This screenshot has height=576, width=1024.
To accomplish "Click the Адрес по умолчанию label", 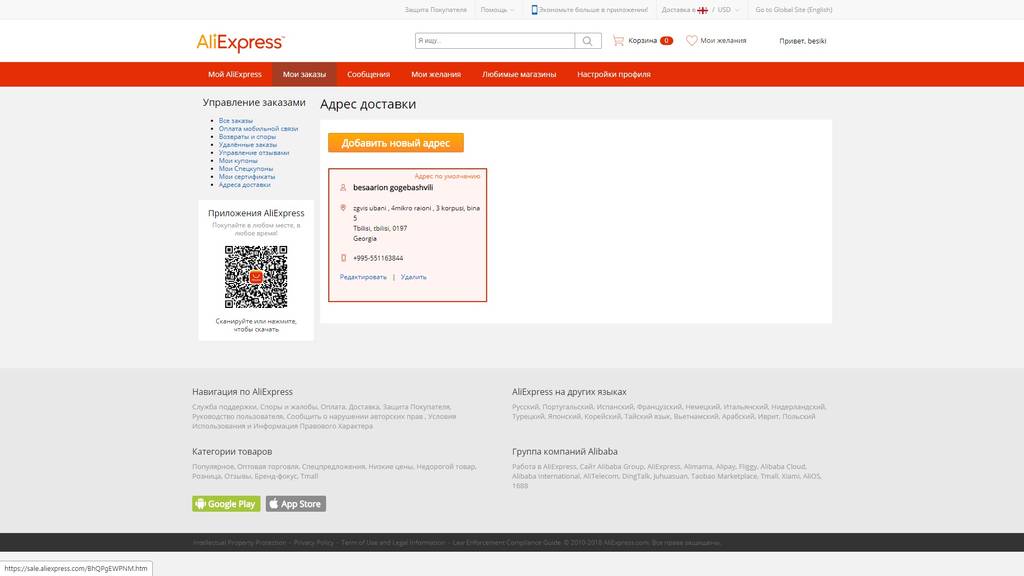I will coord(447,176).
